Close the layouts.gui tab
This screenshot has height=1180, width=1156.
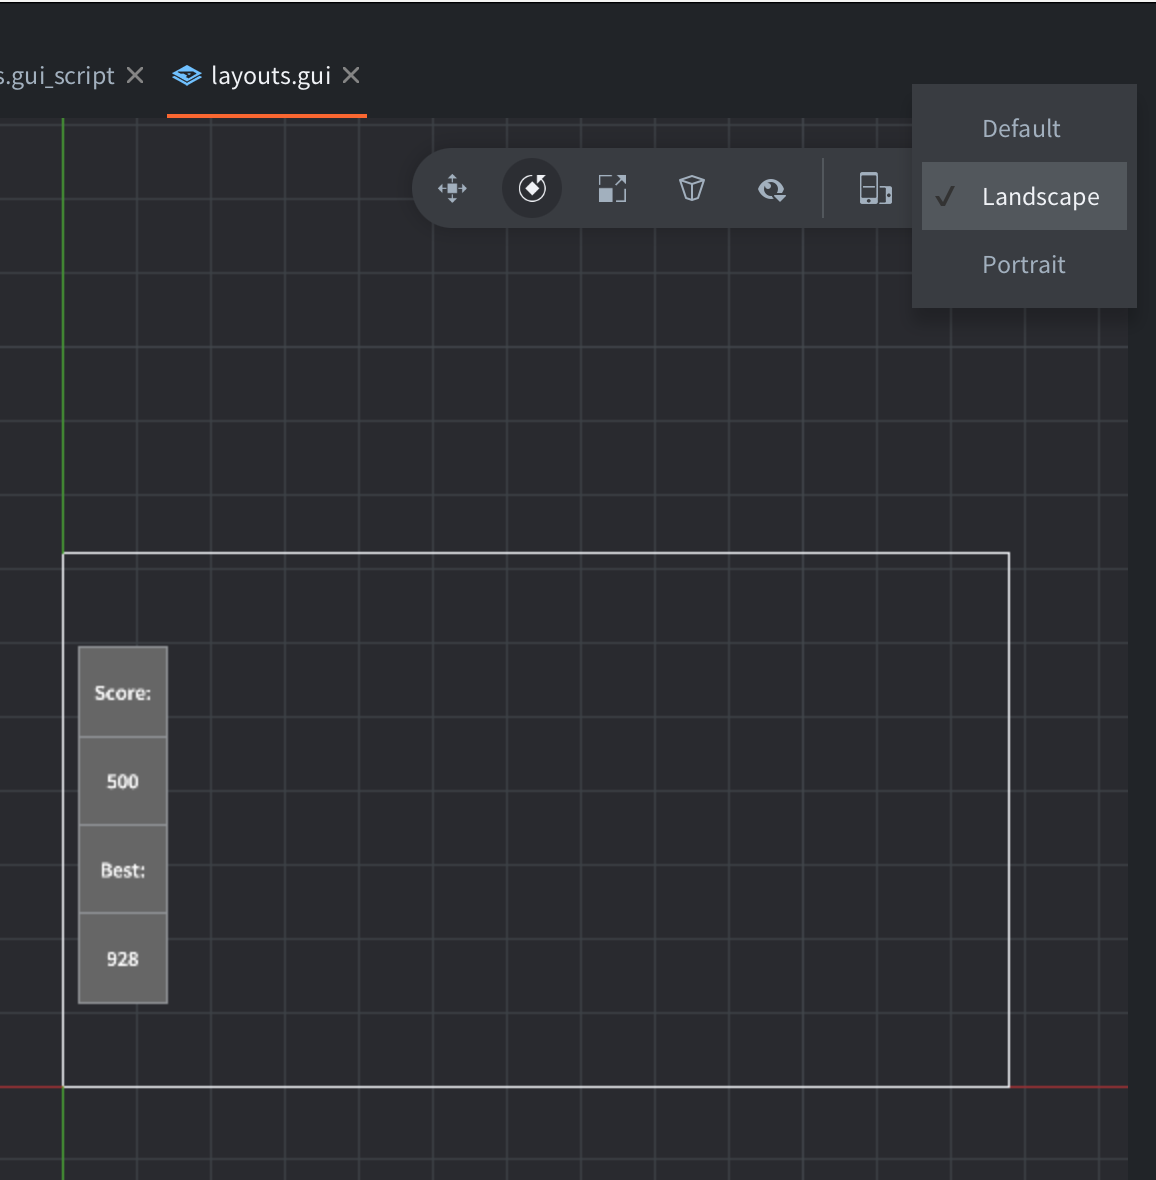click(x=350, y=74)
